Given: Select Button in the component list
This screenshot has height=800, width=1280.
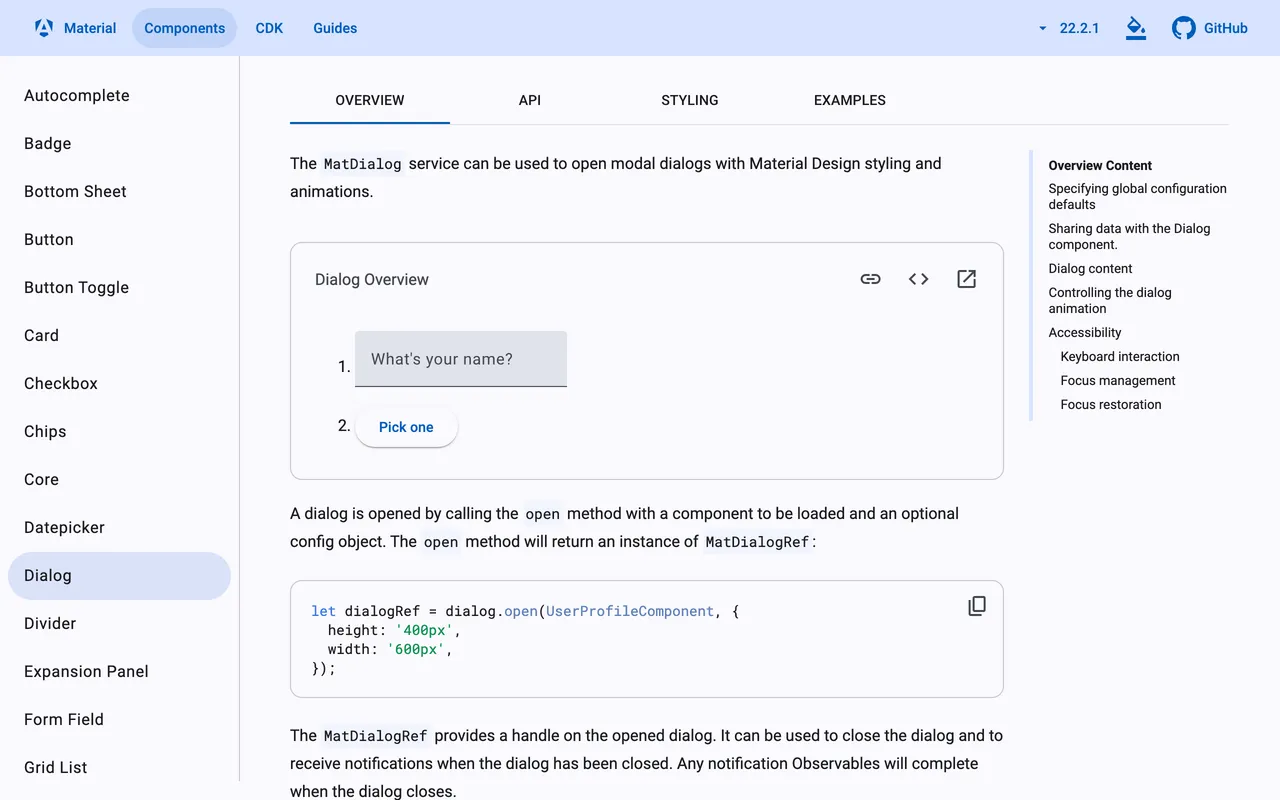Looking at the screenshot, I should (119, 240).
